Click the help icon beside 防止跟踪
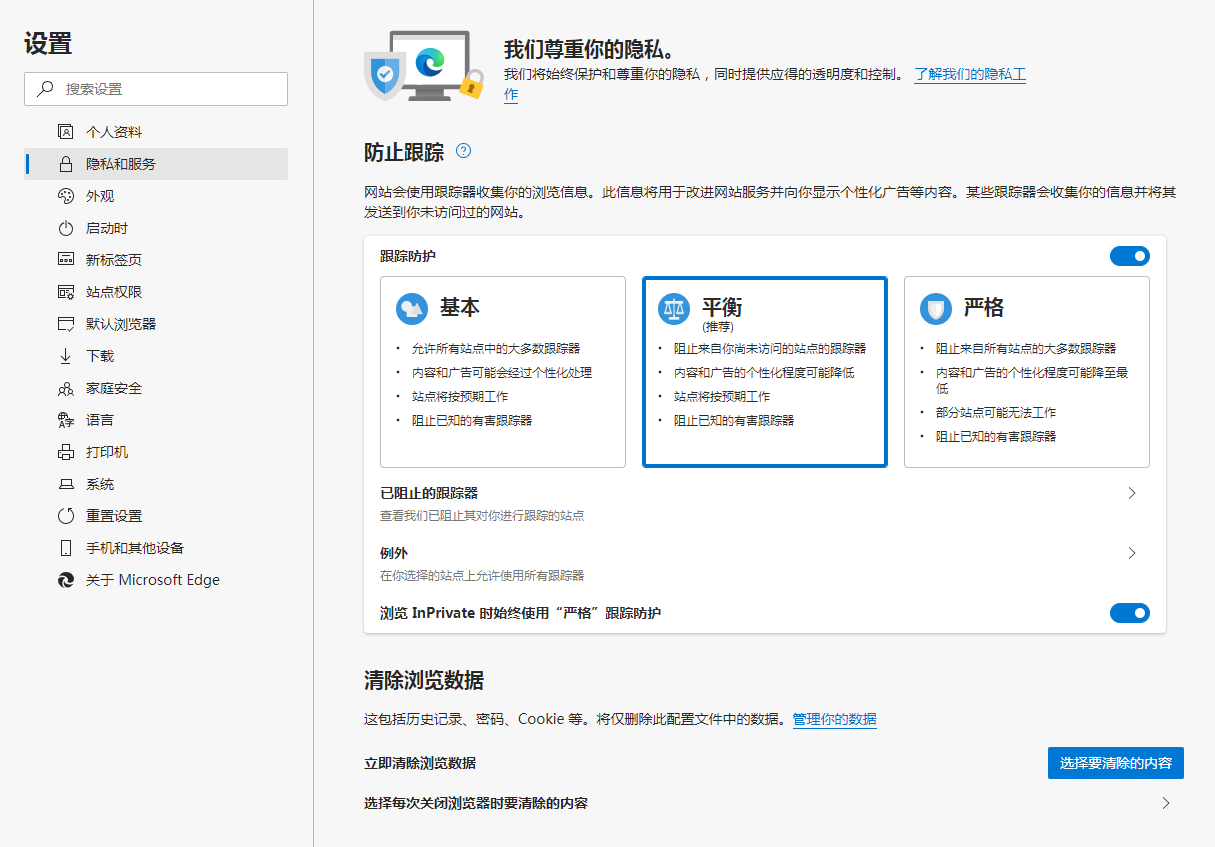This screenshot has width=1215, height=847. pos(463,151)
